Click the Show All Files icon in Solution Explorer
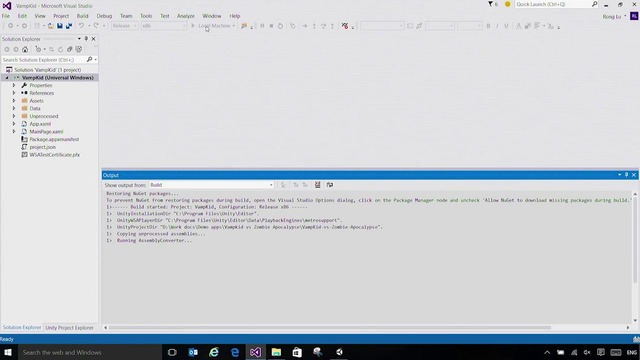Screen dimensions: 640x360 click(x=78, y=49)
